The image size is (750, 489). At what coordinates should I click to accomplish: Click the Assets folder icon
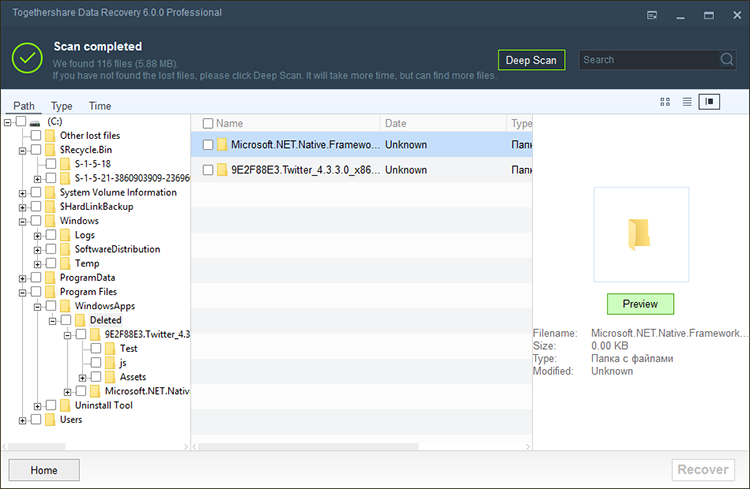coord(110,377)
